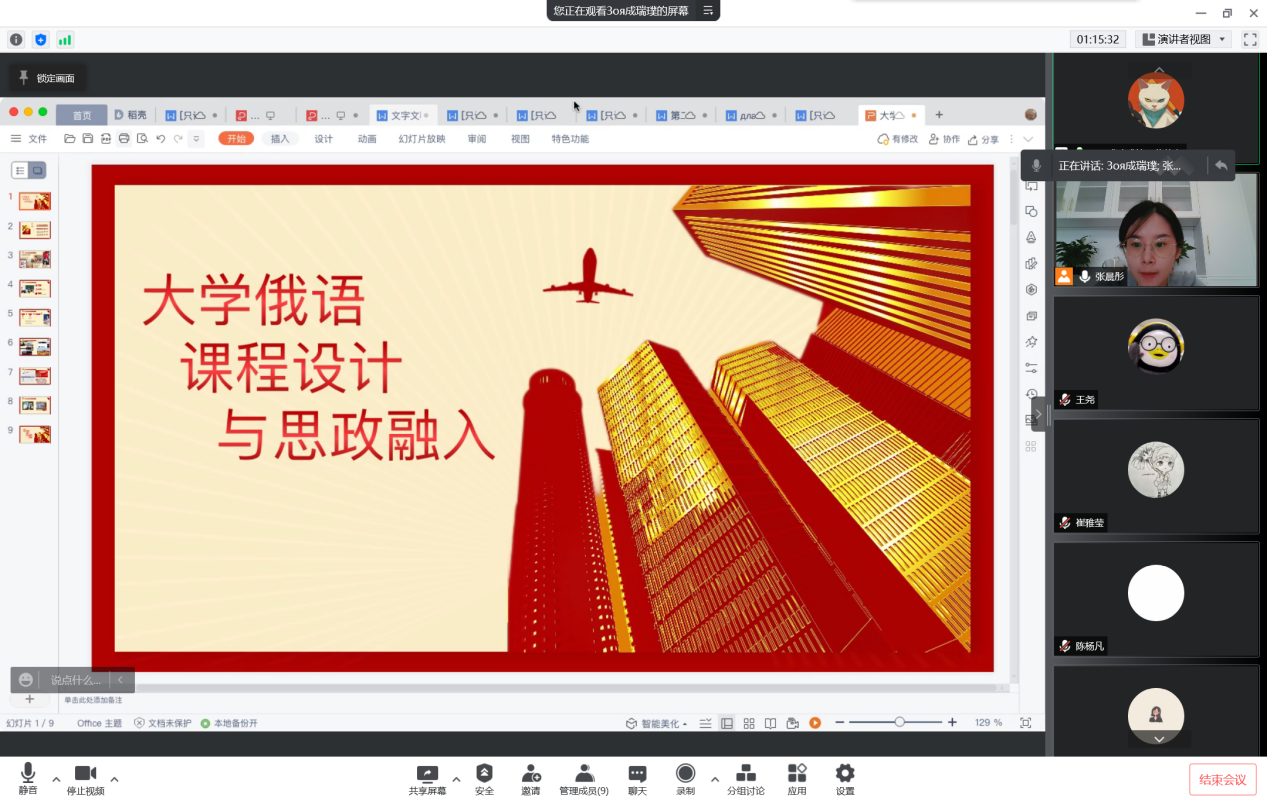Open the 应用 apps icon
The image size is (1267, 800).
(797, 774)
